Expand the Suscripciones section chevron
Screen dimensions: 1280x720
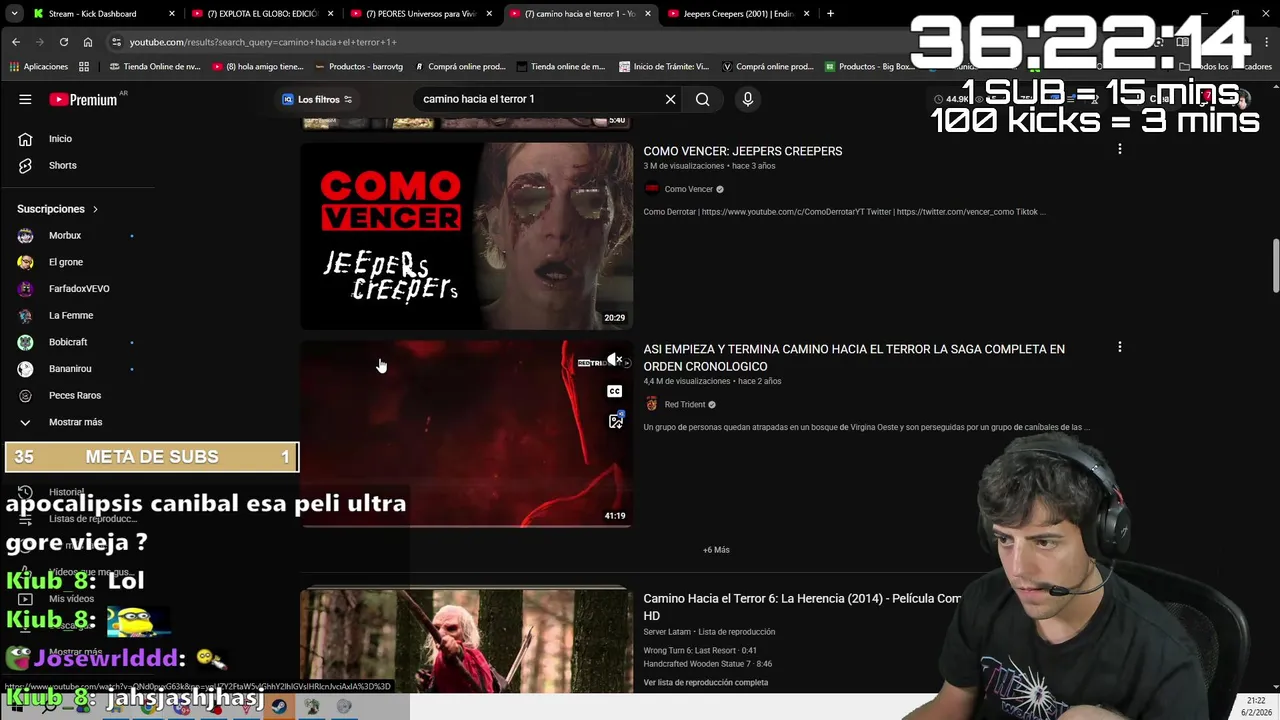pyautogui.click(x=95, y=209)
